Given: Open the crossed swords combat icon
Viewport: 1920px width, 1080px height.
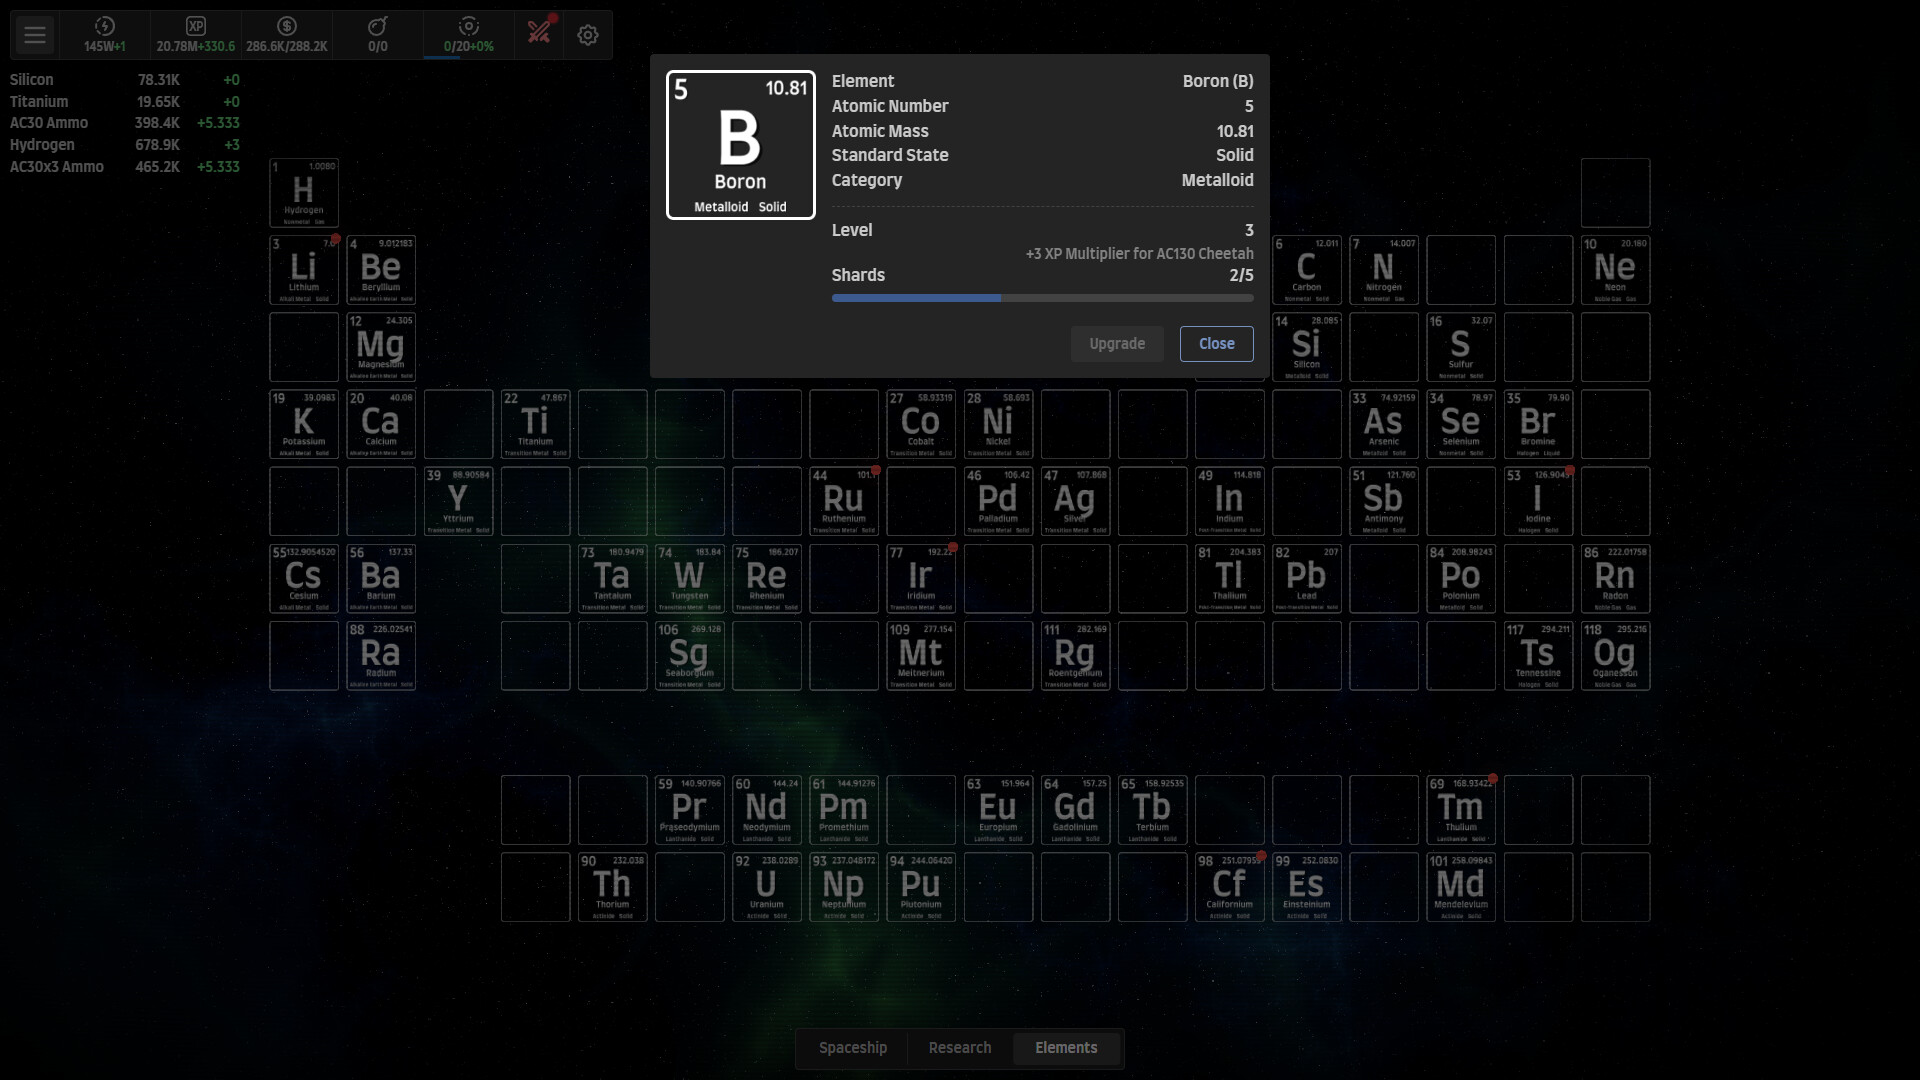Looking at the screenshot, I should (539, 33).
